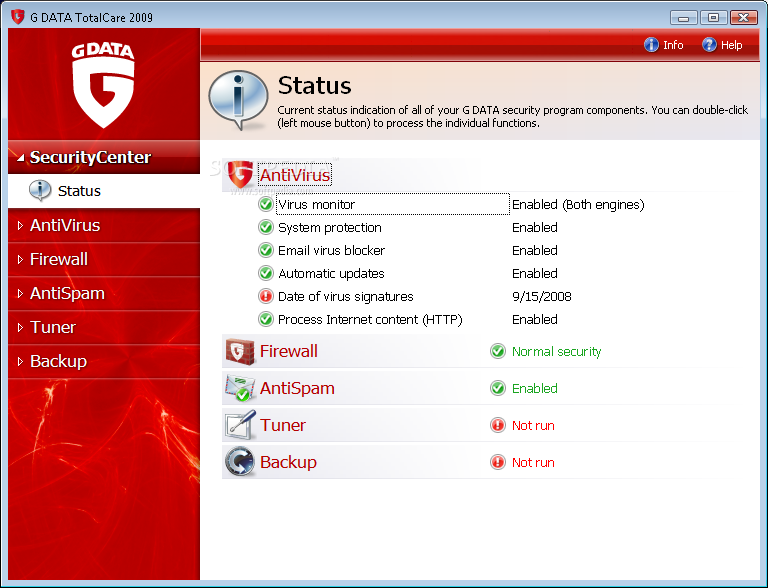Collapse the SecurityCenter section arrow
The width and height of the screenshot is (768, 588).
point(21,158)
